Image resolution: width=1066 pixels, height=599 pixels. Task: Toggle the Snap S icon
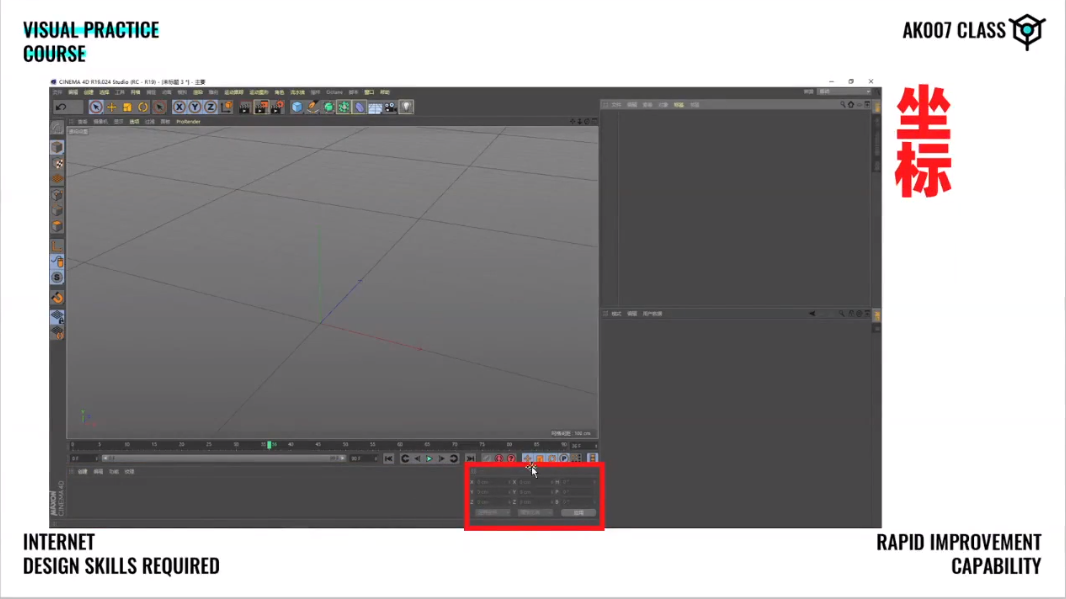point(58,277)
